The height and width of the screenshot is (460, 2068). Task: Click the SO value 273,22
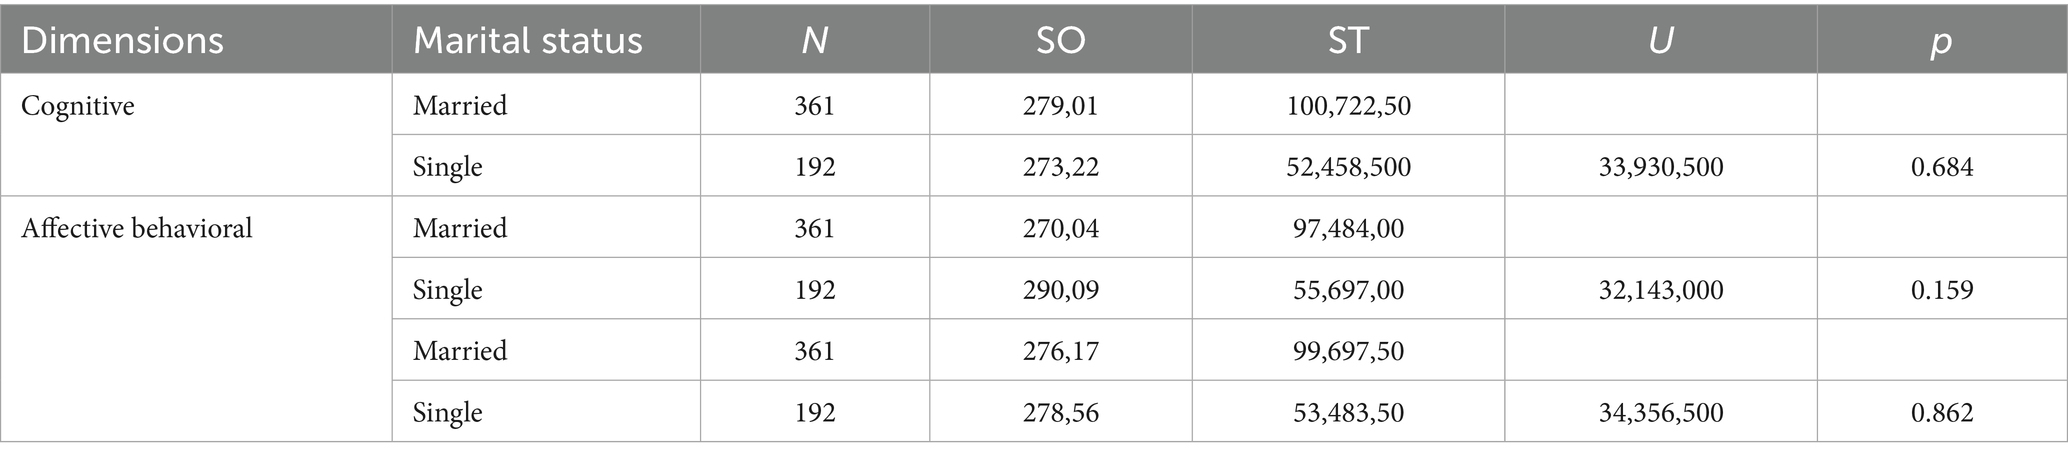1060,167
